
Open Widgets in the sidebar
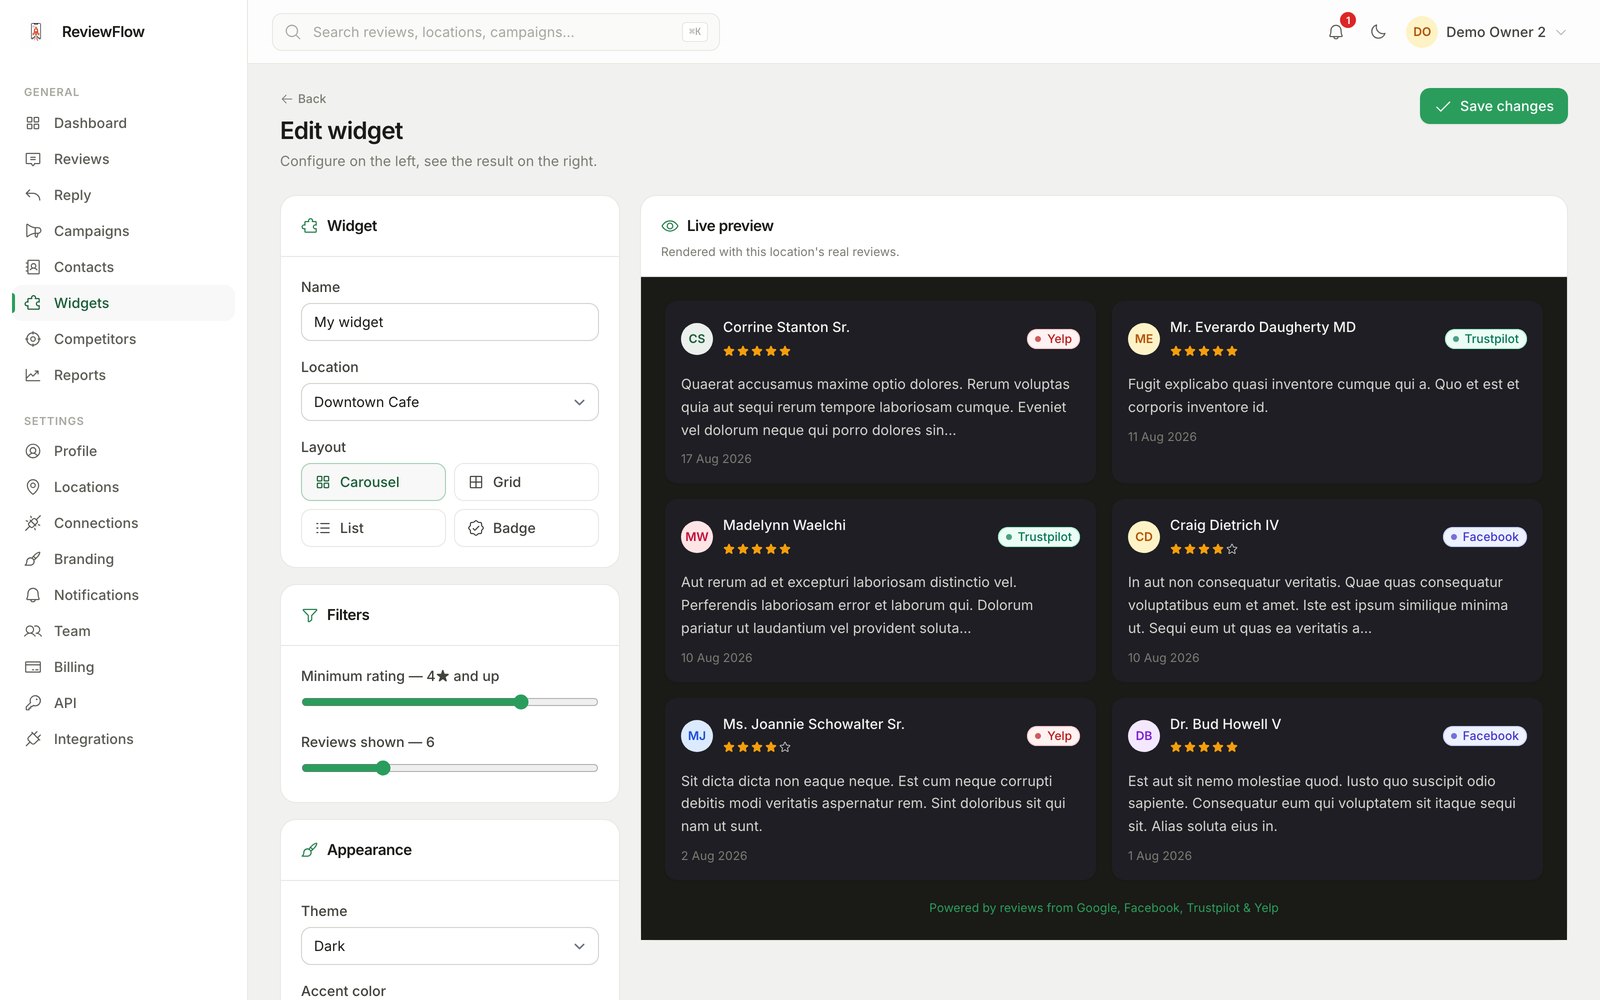tap(124, 303)
